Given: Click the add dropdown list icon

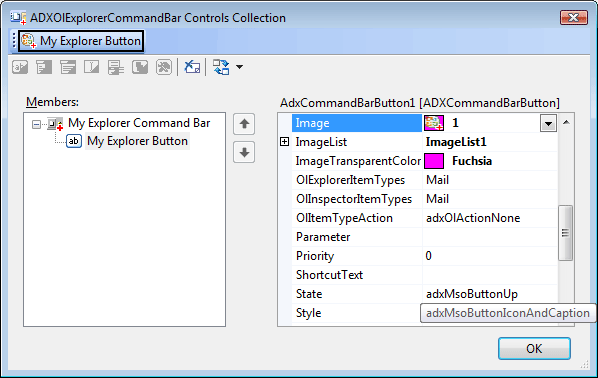Looking at the screenshot, I should (x=68, y=68).
